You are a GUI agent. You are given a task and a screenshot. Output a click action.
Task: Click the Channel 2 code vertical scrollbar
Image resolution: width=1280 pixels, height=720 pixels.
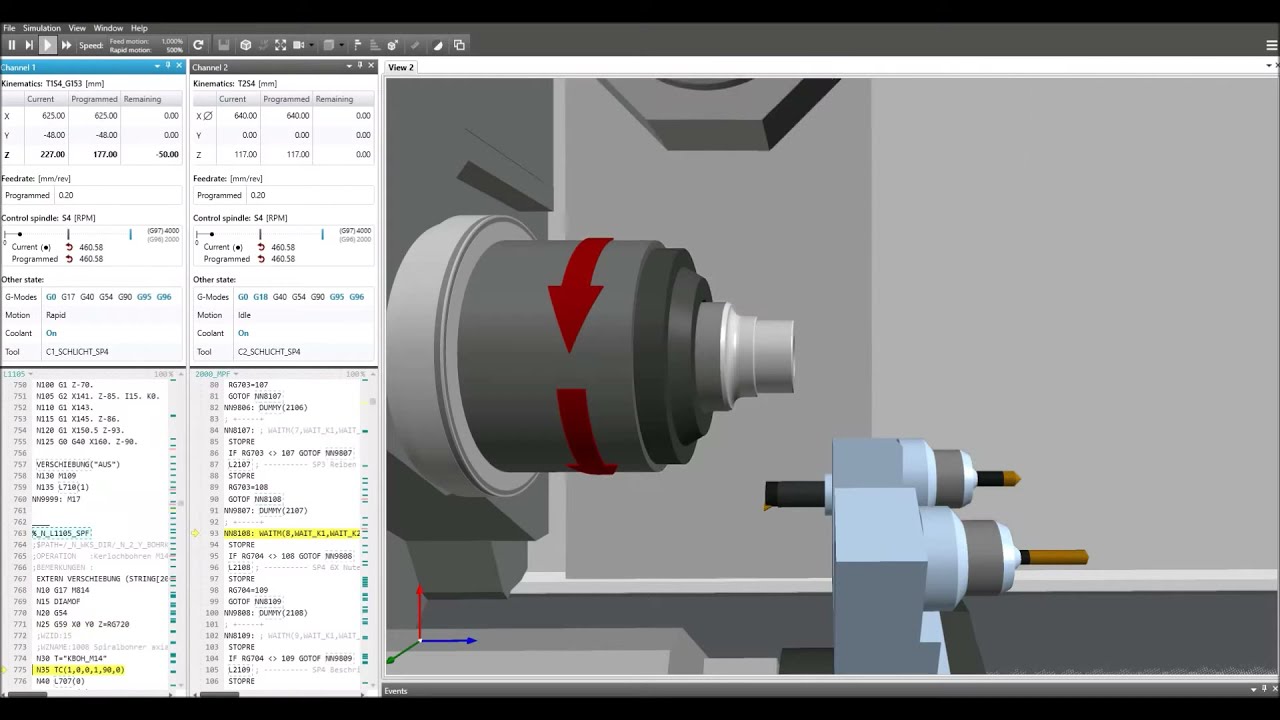(373, 402)
